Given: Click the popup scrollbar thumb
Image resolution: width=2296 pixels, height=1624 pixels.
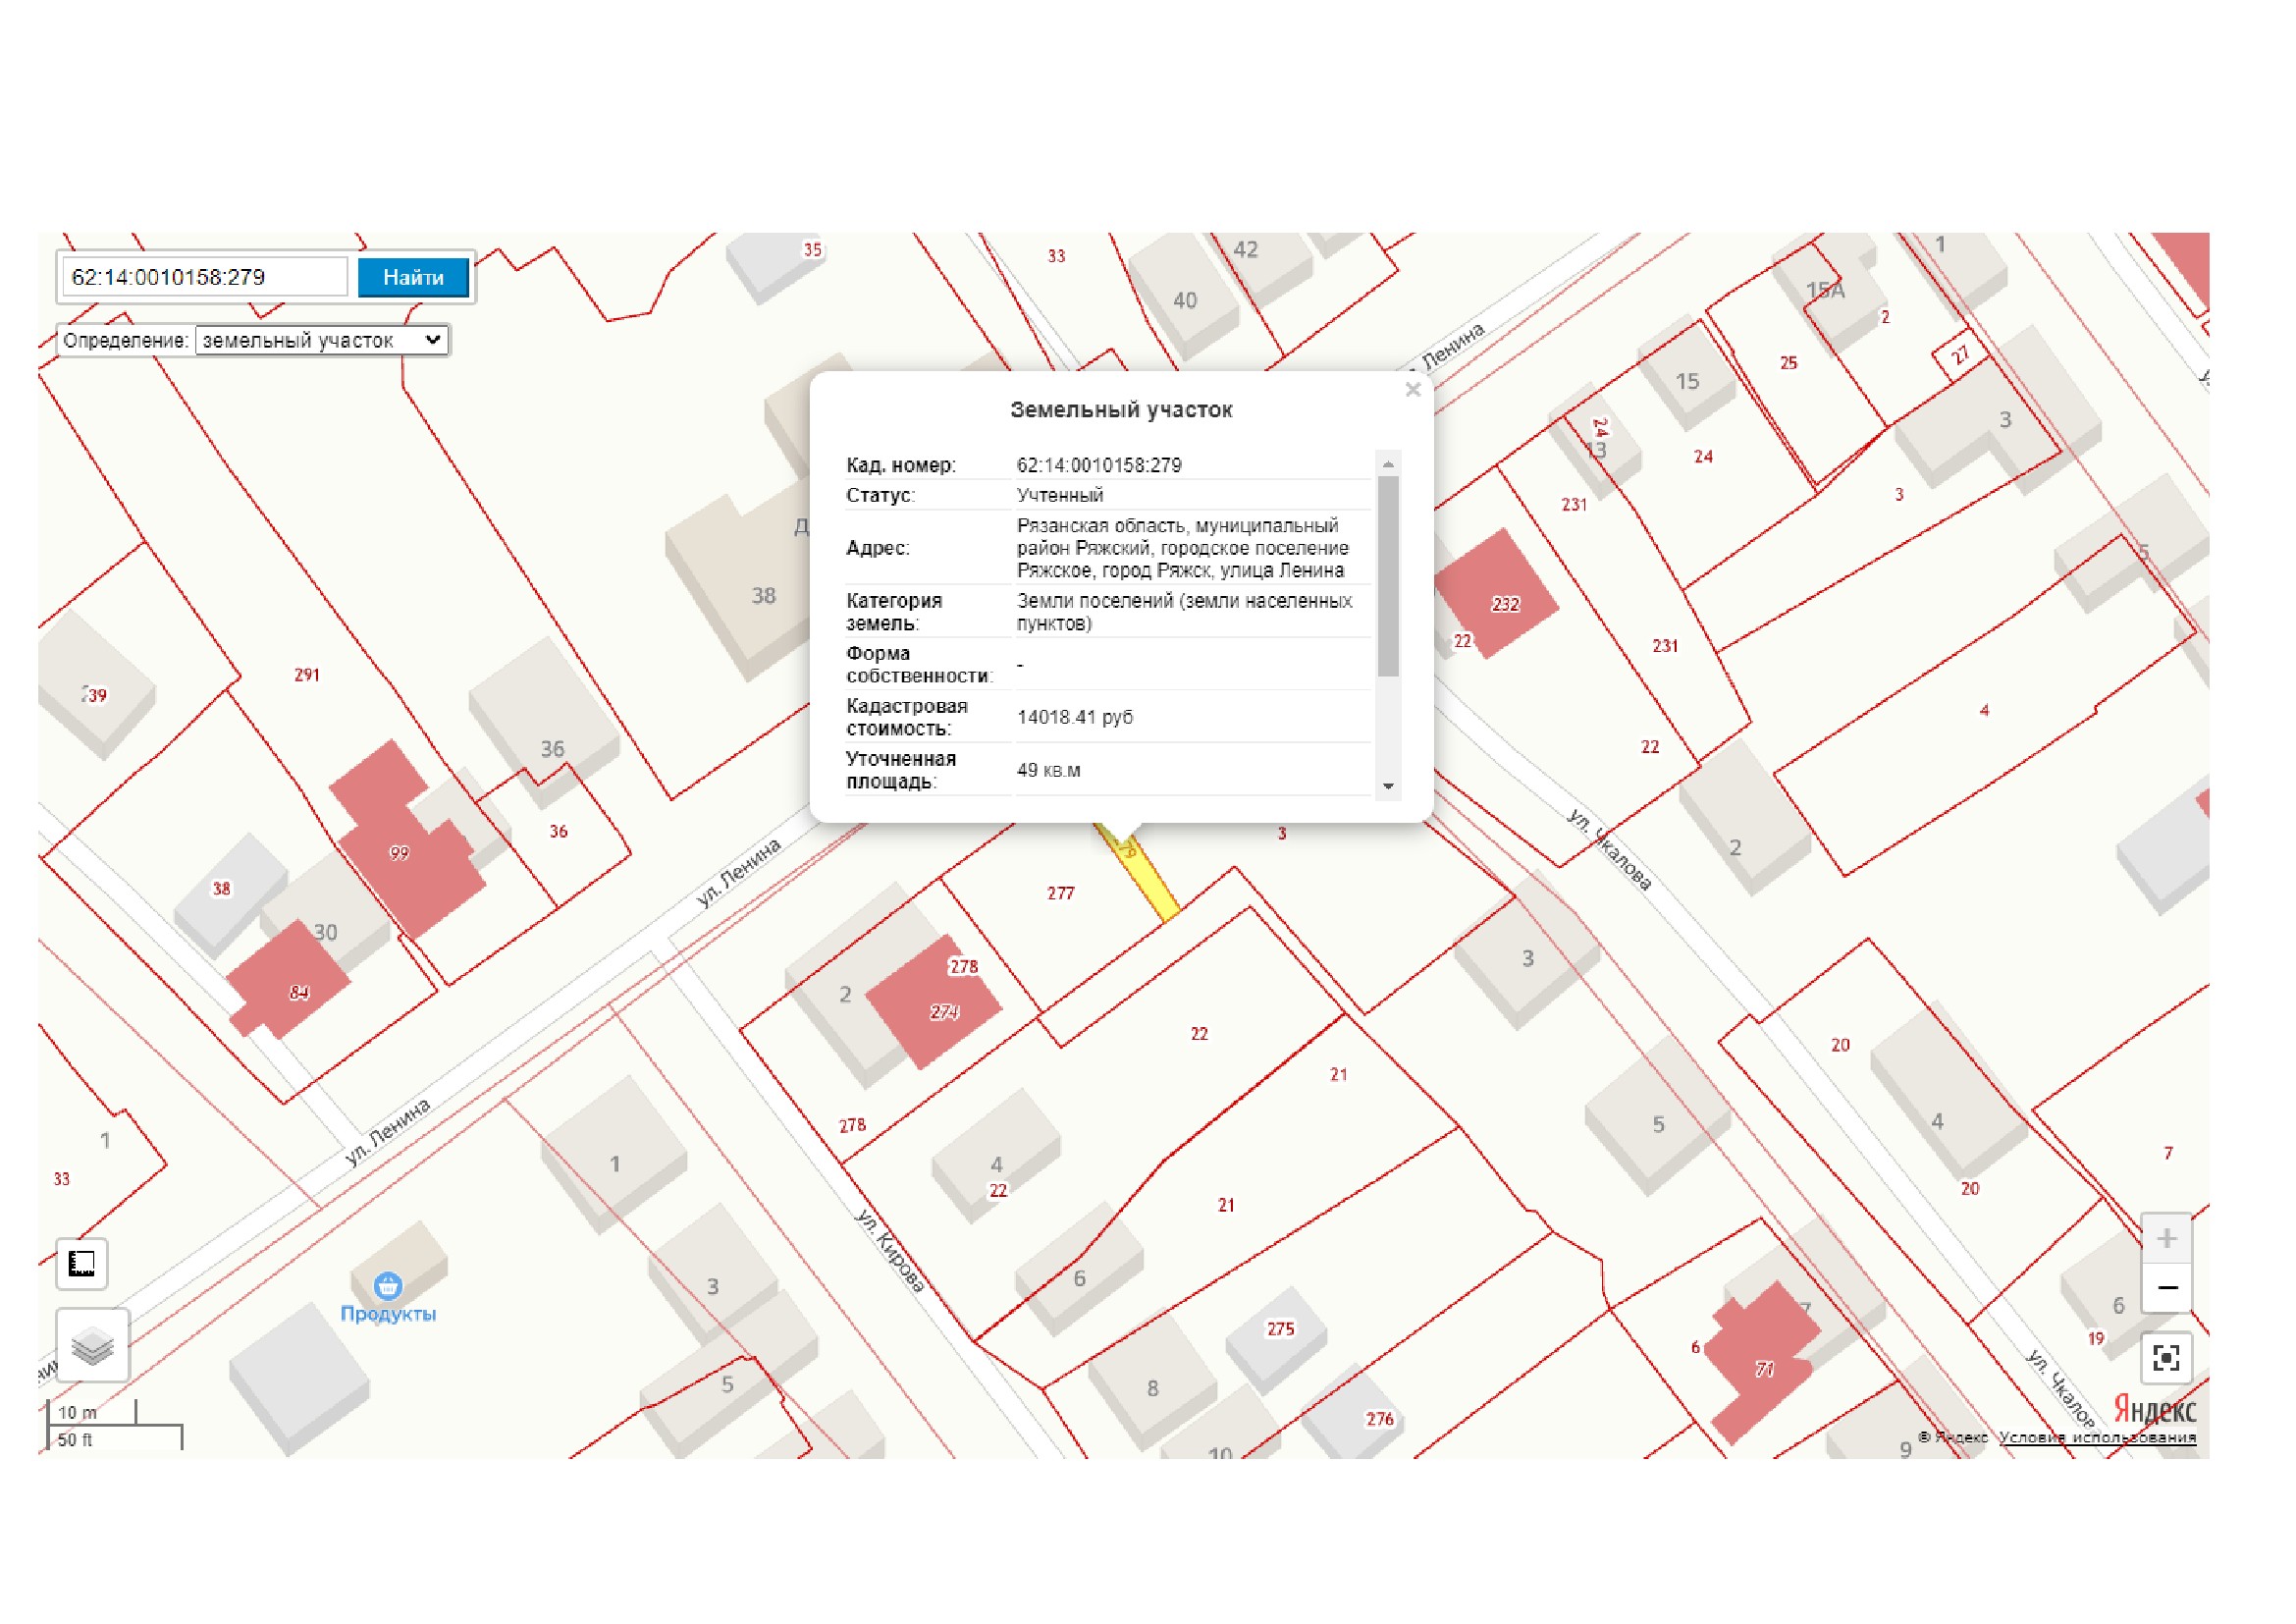Looking at the screenshot, I should coord(1388,576).
